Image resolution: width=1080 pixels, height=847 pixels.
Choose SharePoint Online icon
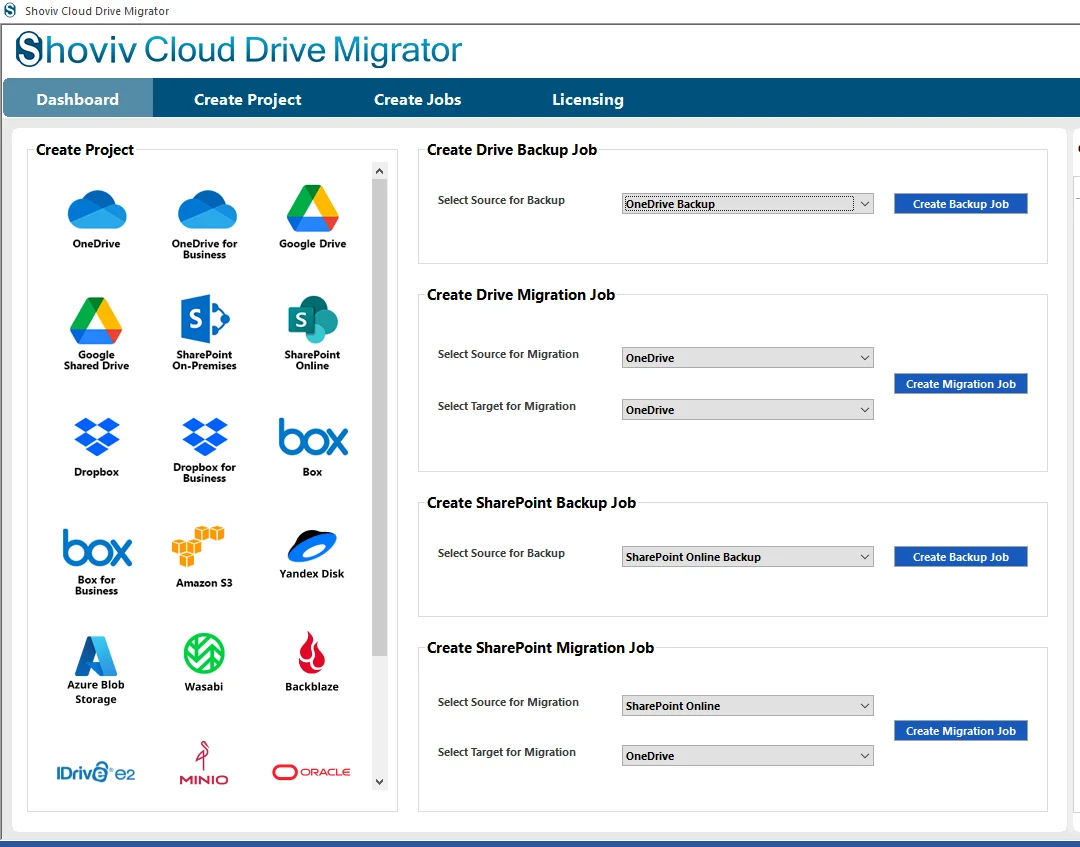pyautogui.click(x=313, y=320)
